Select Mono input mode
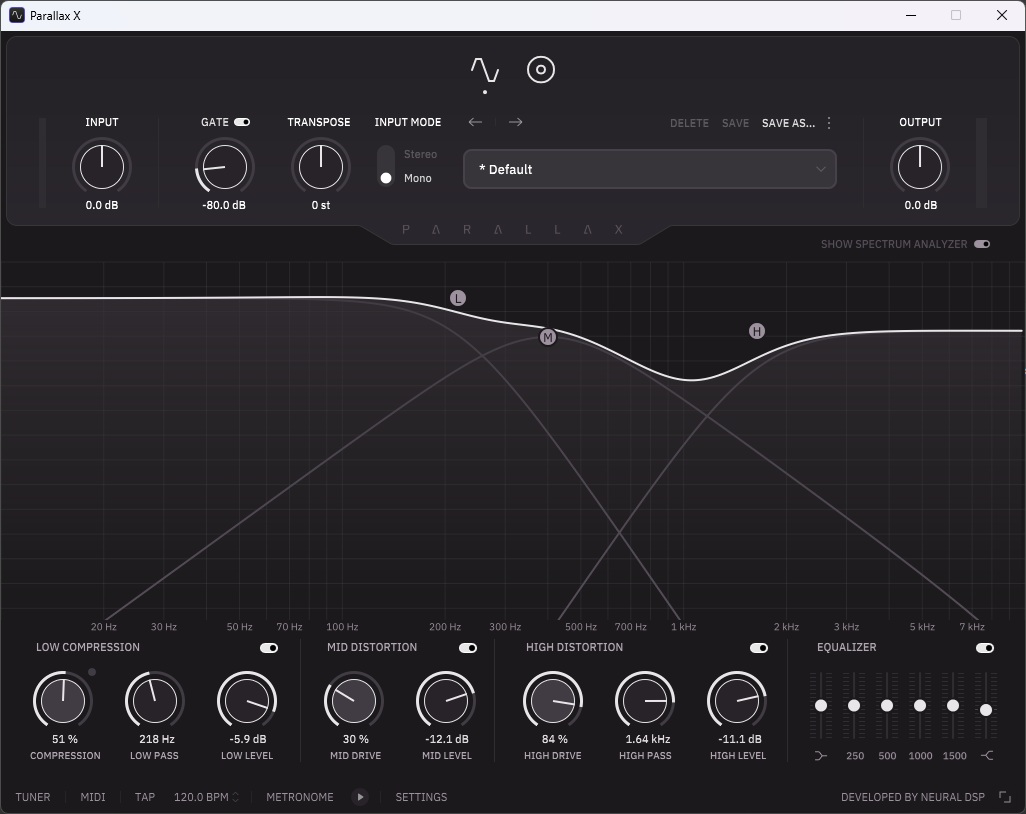Image resolution: width=1026 pixels, height=814 pixels. (417, 178)
